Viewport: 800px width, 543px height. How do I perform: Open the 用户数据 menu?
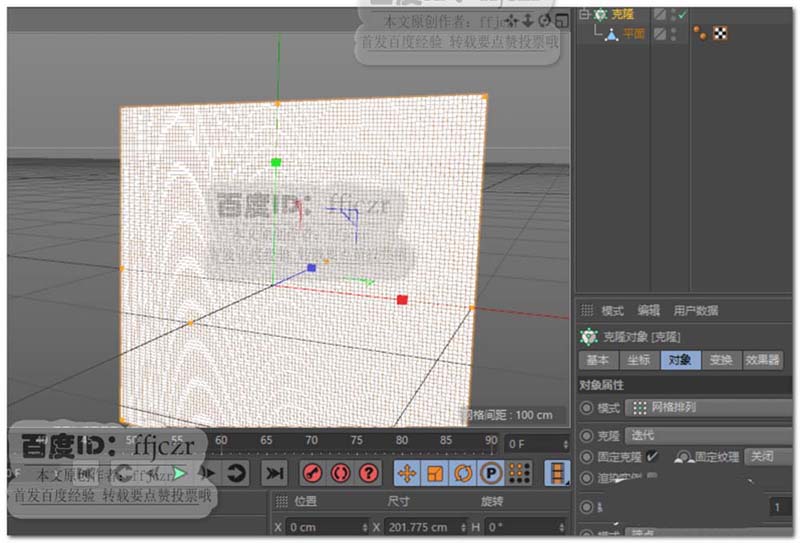click(x=695, y=310)
